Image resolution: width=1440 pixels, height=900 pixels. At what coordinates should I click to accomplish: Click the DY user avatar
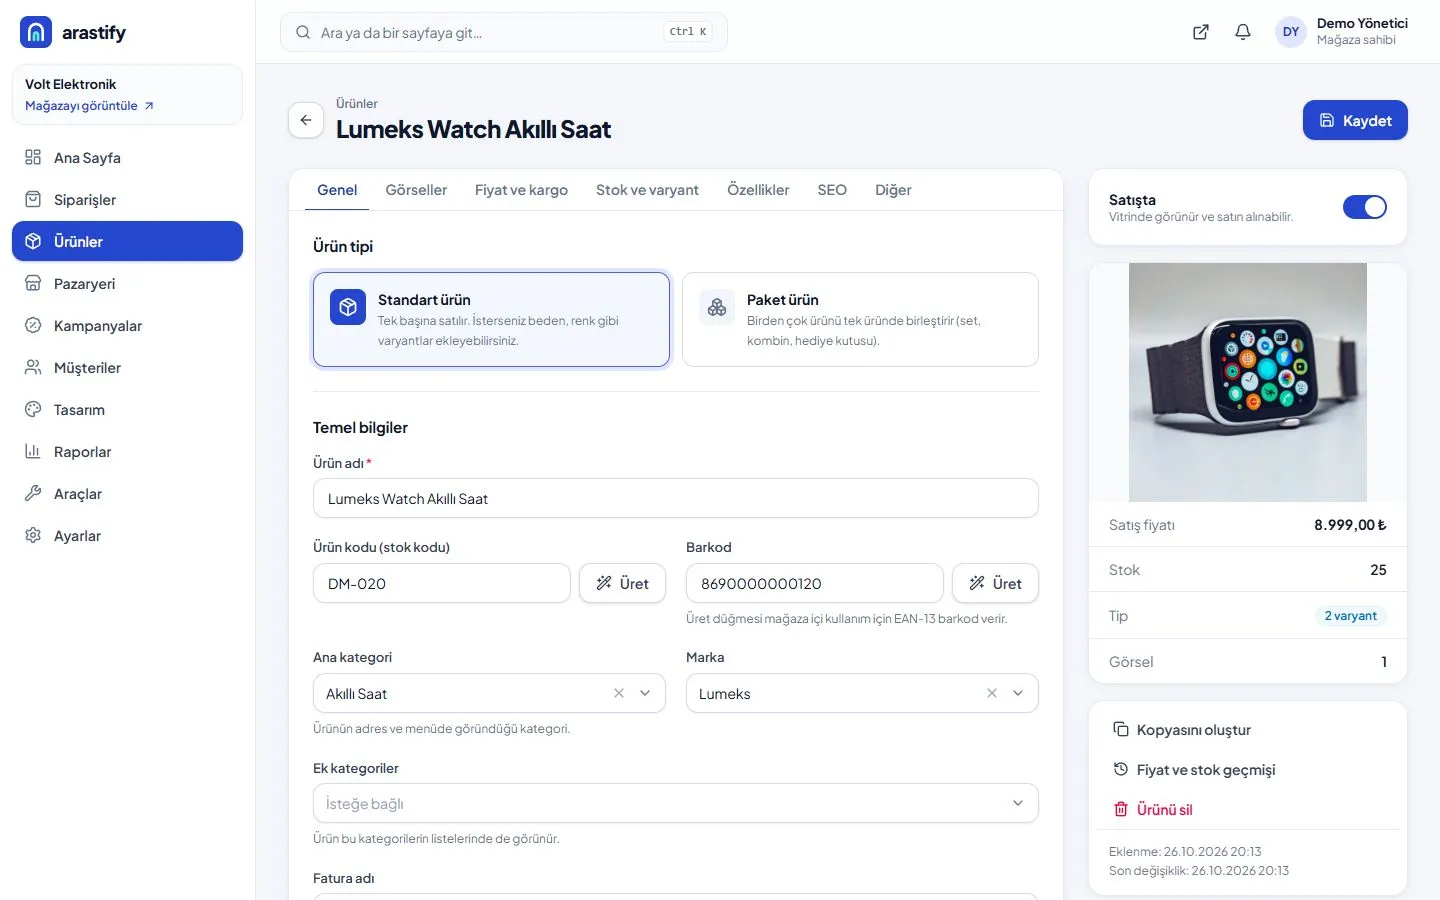(1291, 32)
